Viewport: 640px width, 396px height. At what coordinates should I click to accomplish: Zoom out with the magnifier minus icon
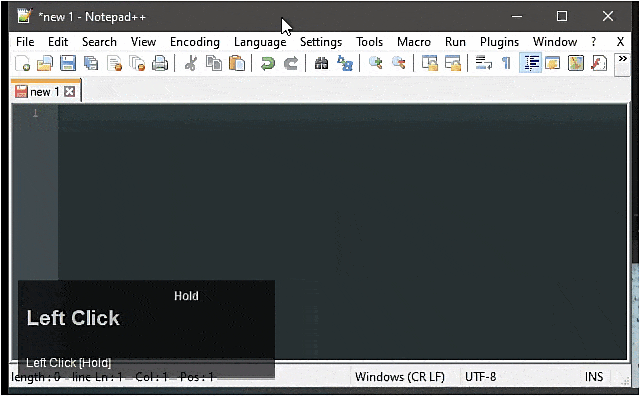click(398, 63)
